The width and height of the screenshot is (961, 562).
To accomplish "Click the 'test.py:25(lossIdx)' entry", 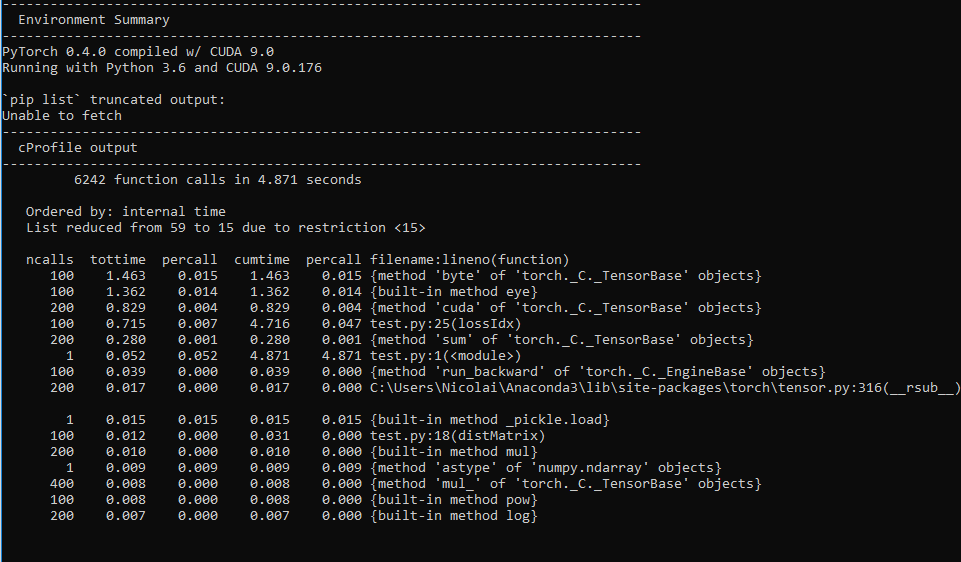I will 446,324.
